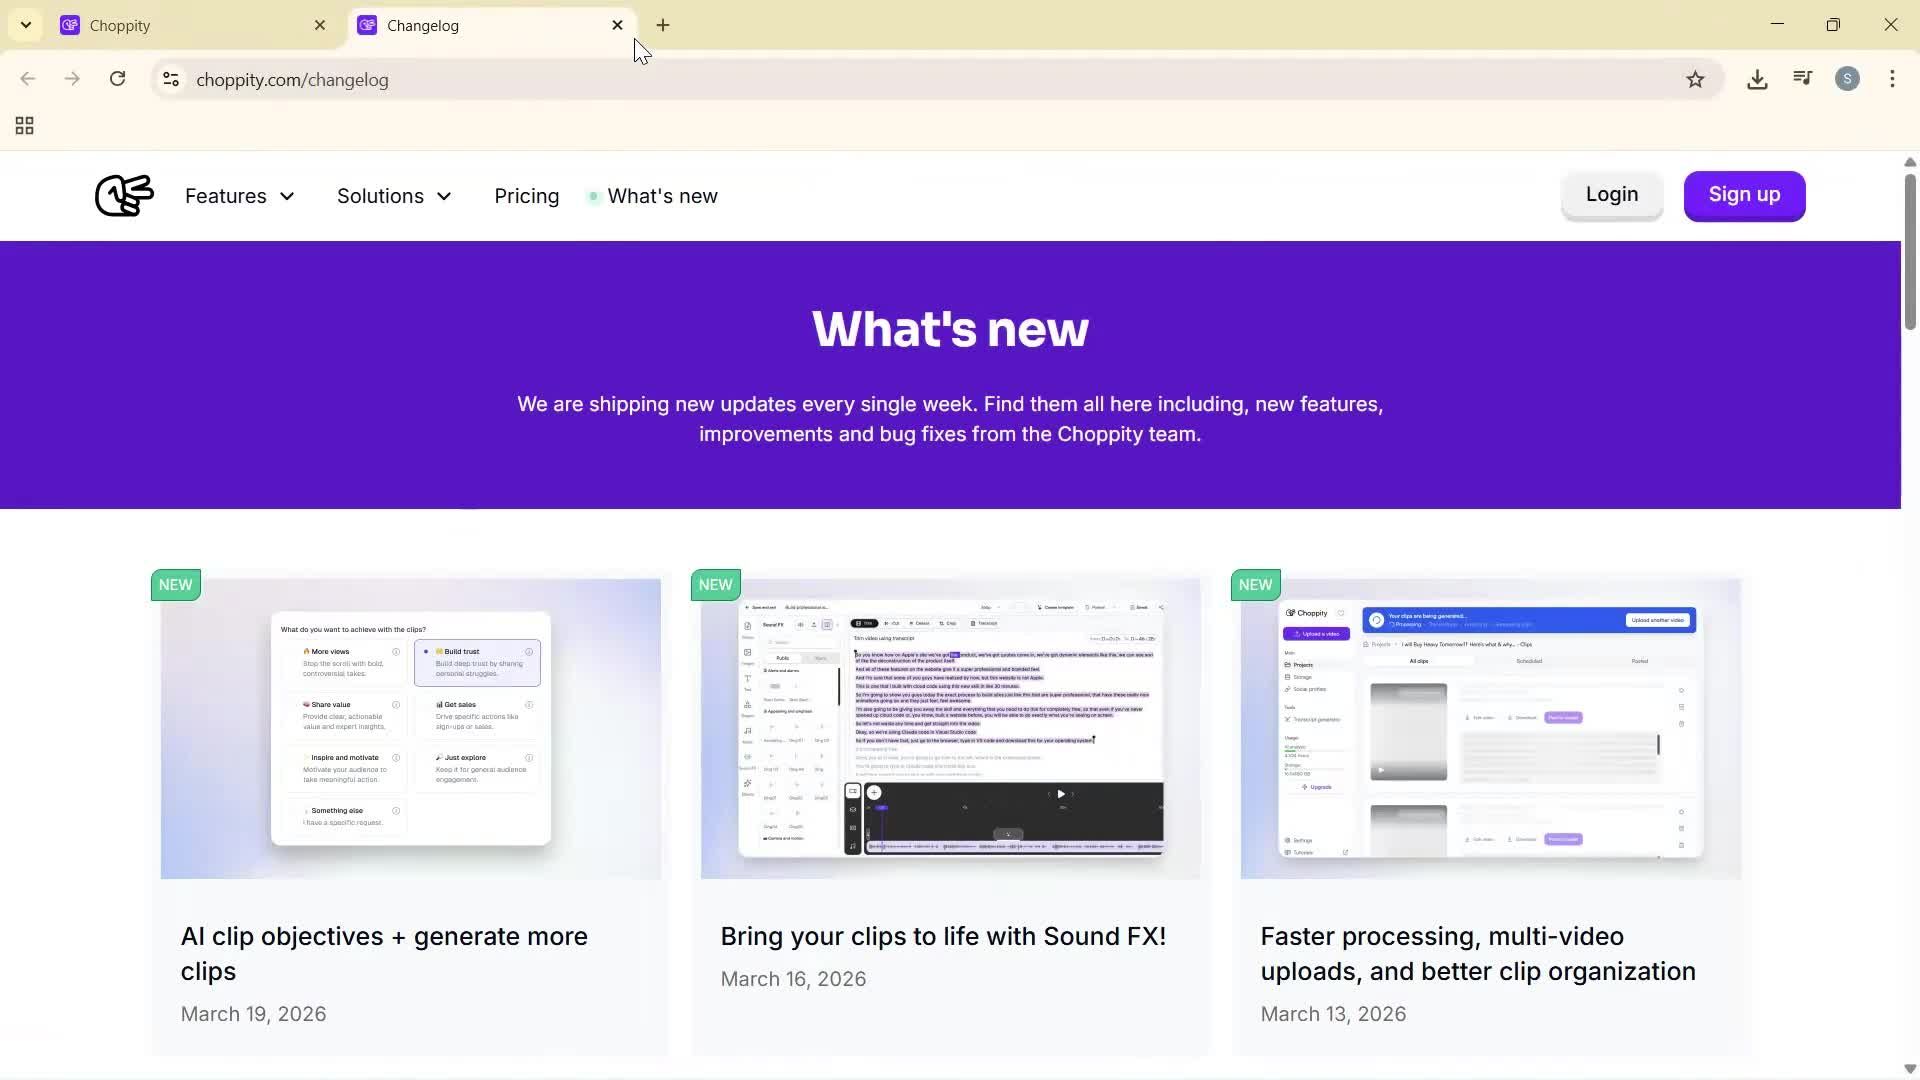Click the Choppity logo in the navbar
This screenshot has width=1920, height=1080.
click(x=123, y=195)
